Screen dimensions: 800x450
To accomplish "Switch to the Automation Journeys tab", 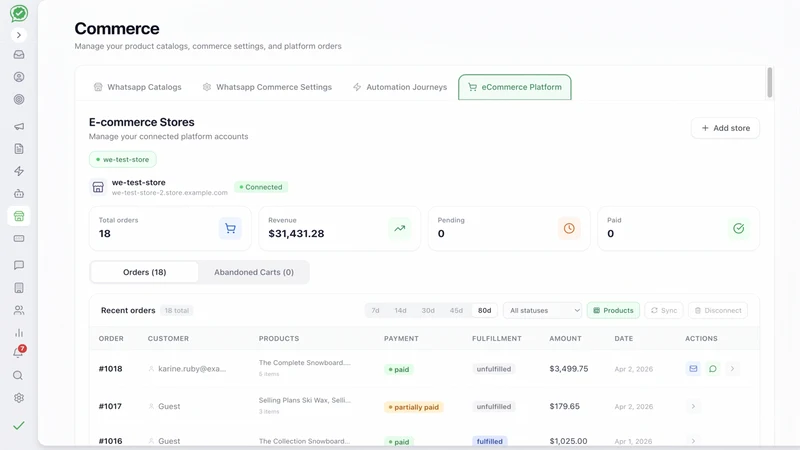I will click(399, 87).
